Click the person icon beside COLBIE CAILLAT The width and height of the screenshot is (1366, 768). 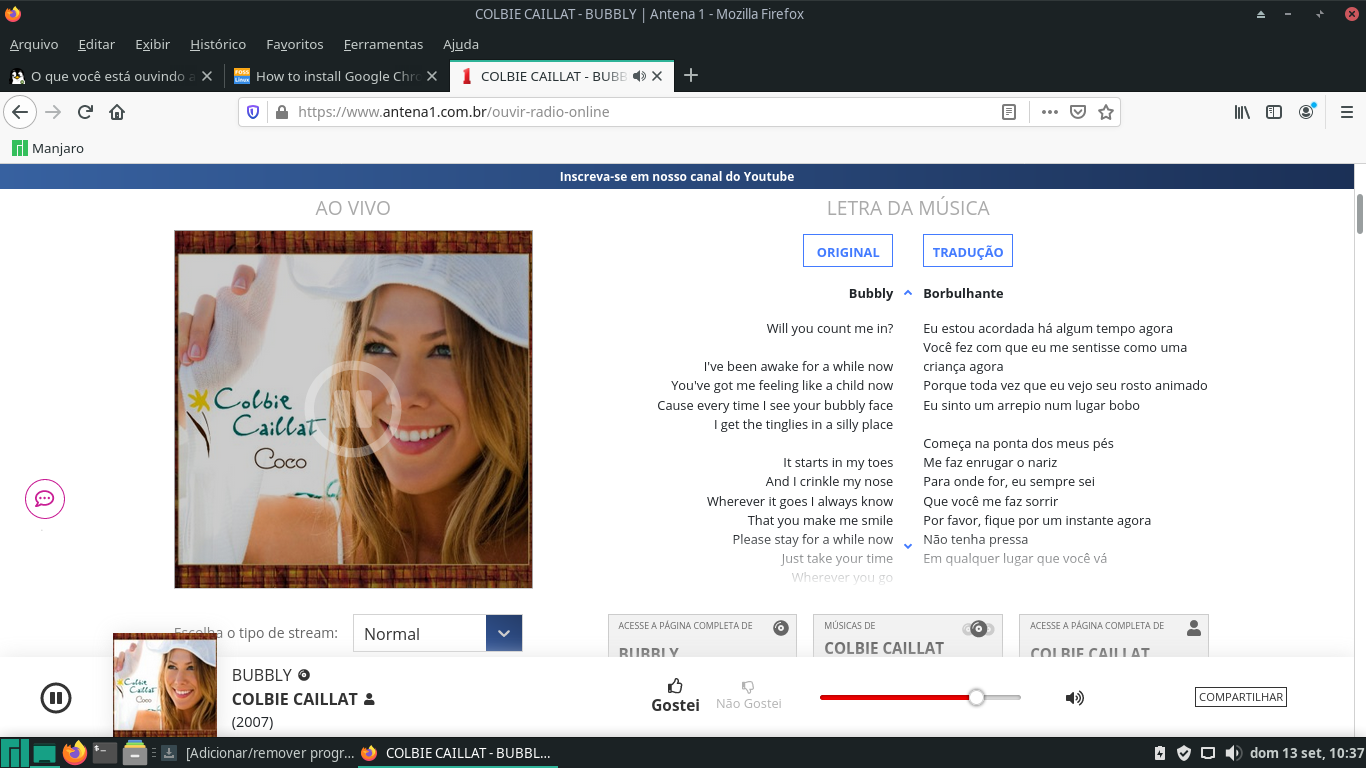coord(369,699)
